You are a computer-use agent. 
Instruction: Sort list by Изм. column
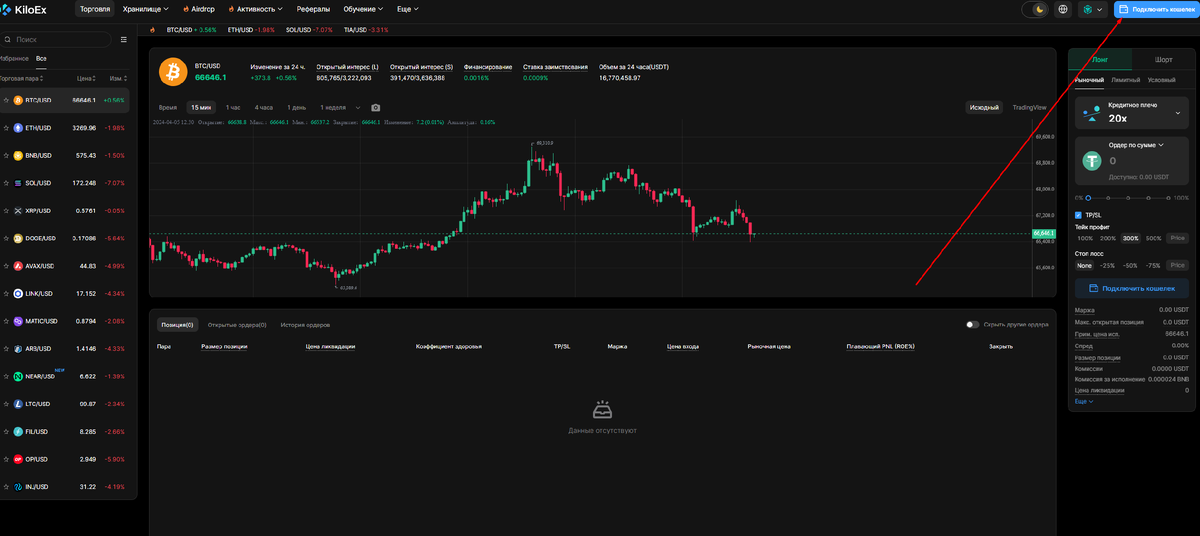(x=118, y=78)
